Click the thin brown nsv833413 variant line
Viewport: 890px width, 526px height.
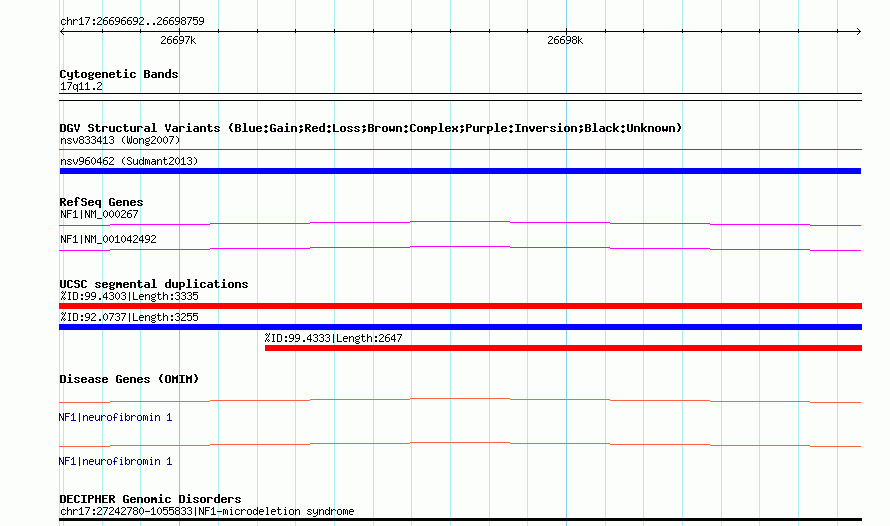click(460, 150)
